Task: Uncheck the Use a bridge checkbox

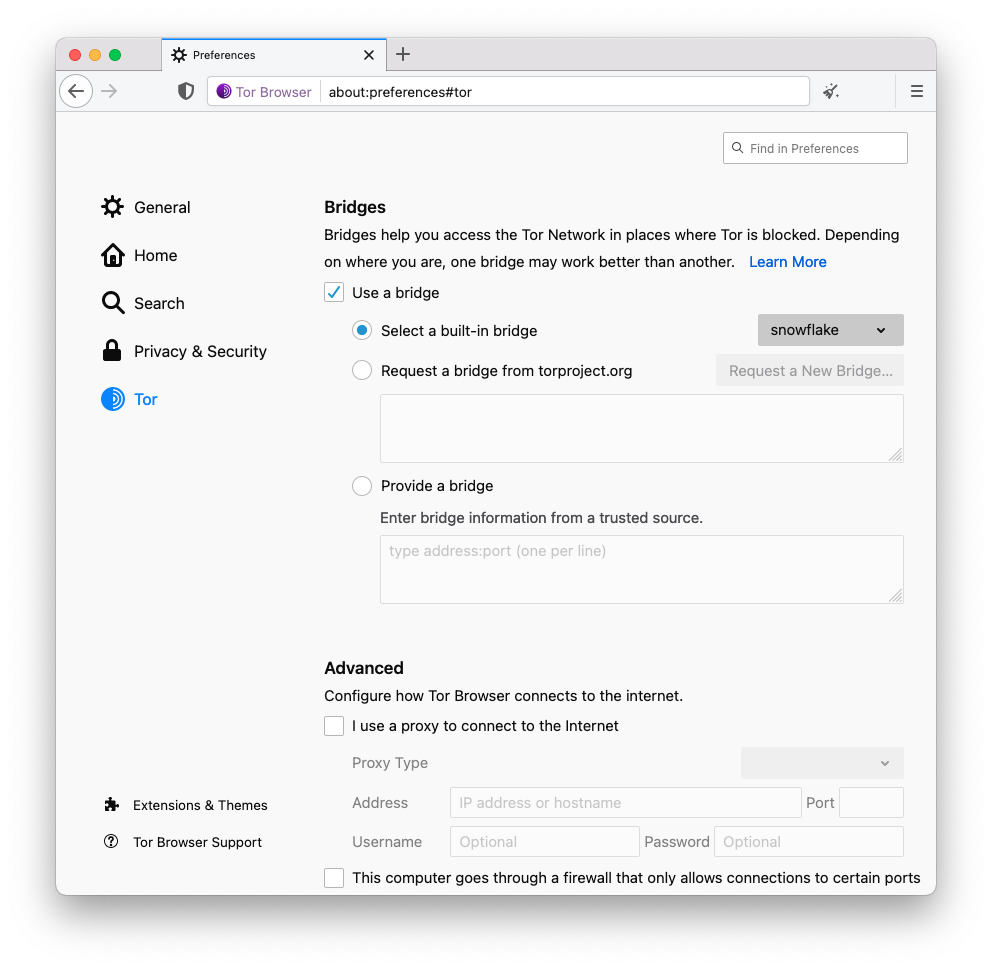Action: (334, 293)
